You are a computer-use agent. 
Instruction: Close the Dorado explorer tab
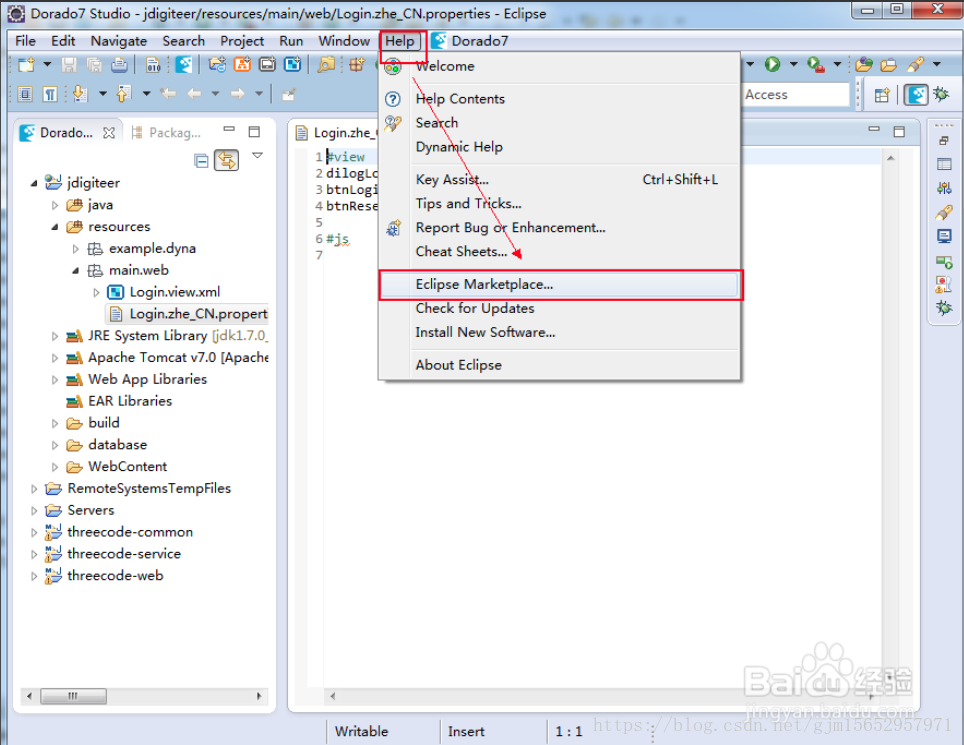(109, 133)
